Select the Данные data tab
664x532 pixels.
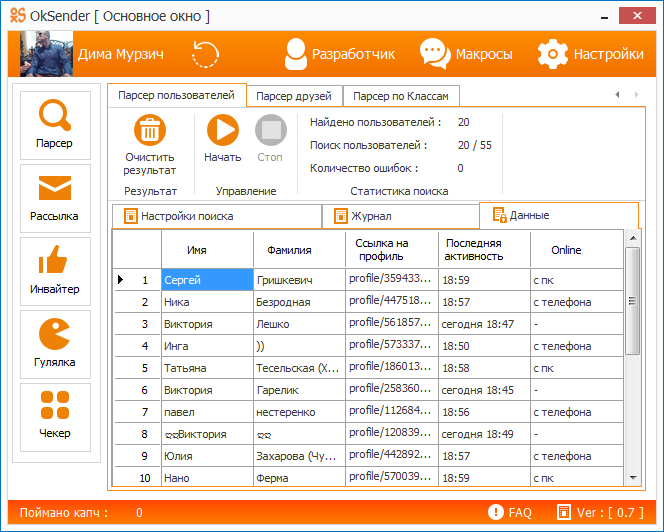[x=559, y=215]
